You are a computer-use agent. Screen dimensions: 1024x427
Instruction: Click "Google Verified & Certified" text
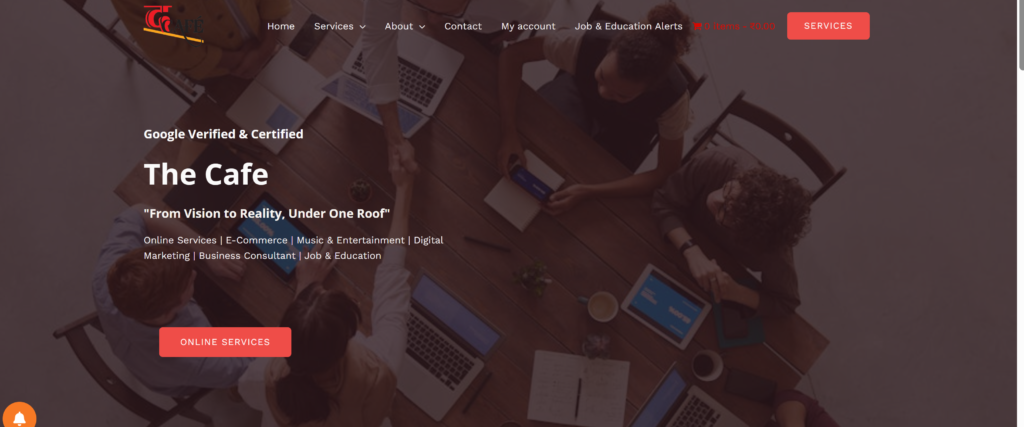pyautogui.click(x=223, y=134)
